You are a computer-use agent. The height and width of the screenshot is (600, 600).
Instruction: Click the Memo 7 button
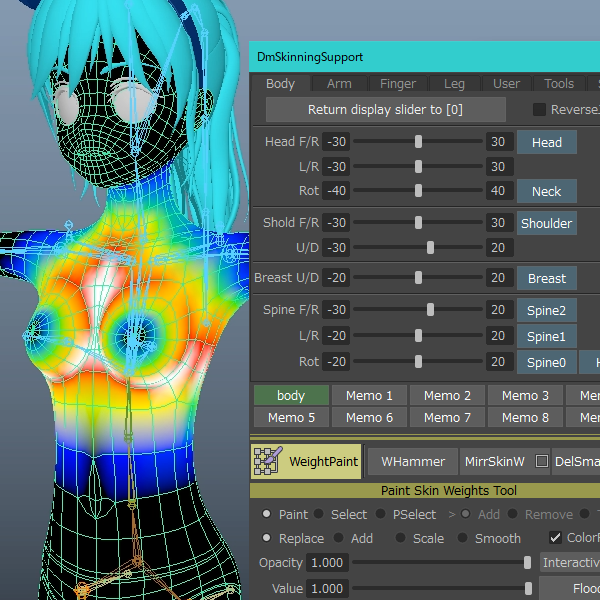(x=447, y=417)
